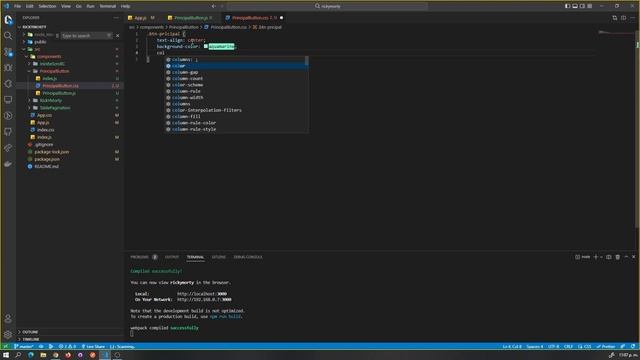Open the localhost:3000 link in terminal
Image resolution: width=640 pixels, height=360 pixels.
click(x=202, y=294)
